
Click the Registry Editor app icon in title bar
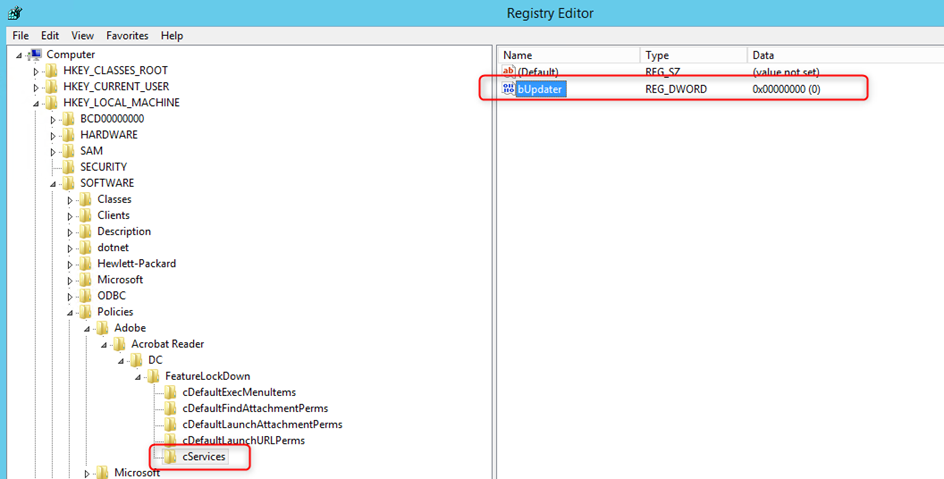tap(15, 13)
